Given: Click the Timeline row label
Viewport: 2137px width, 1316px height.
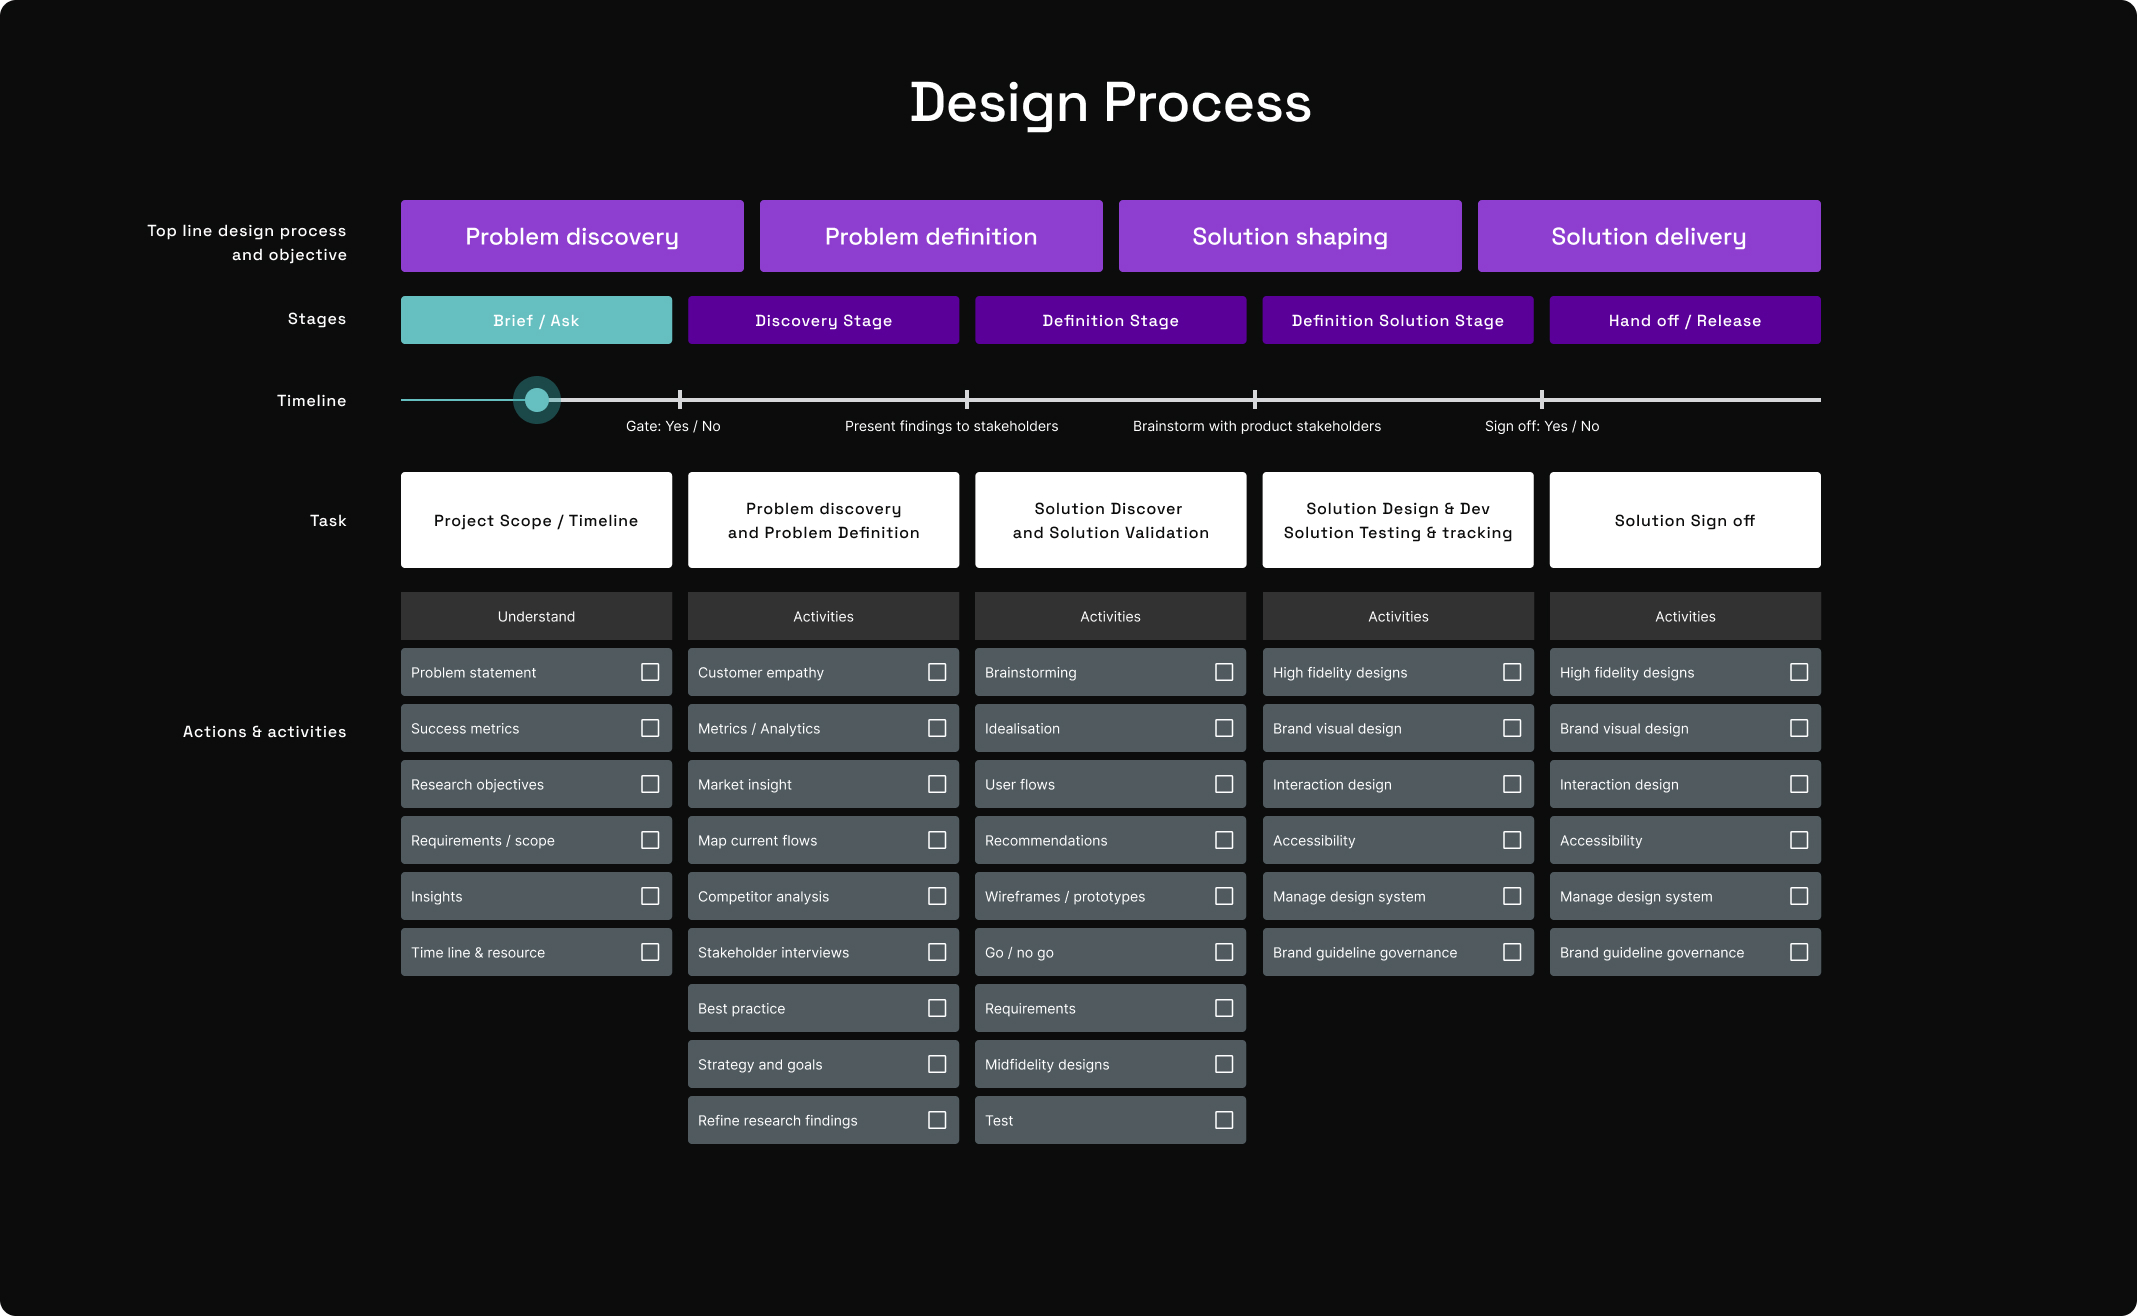Looking at the screenshot, I should click(x=312, y=401).
